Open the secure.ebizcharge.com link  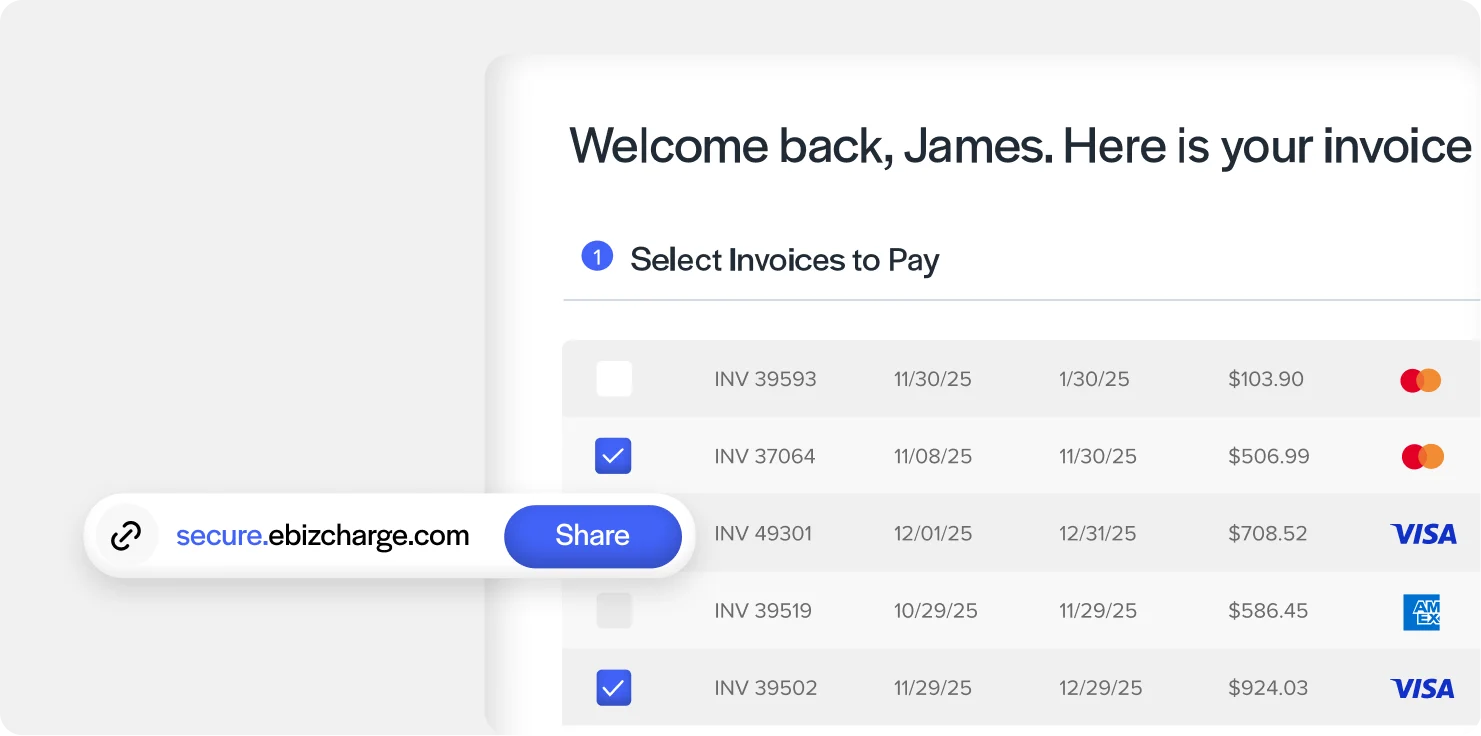click(322, 536)
